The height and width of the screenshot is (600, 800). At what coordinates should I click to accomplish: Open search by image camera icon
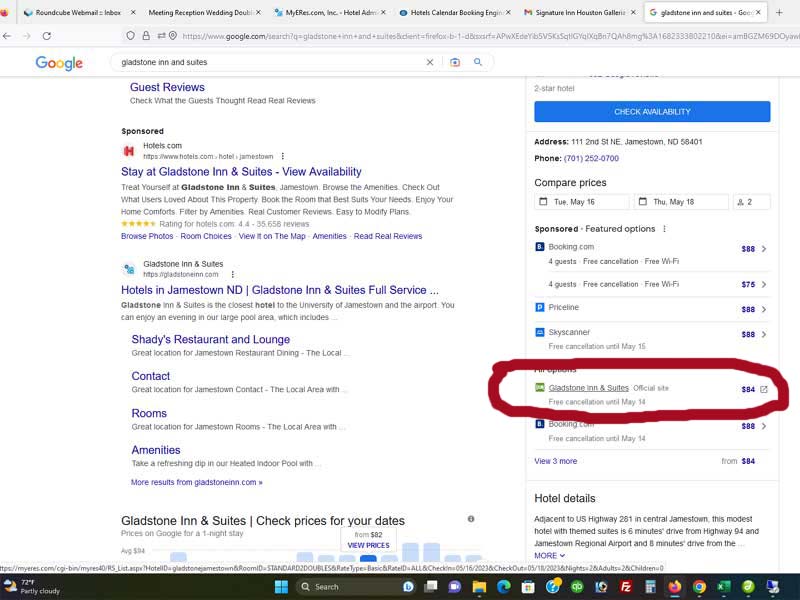pyautogui.click(x=455, y=62)
